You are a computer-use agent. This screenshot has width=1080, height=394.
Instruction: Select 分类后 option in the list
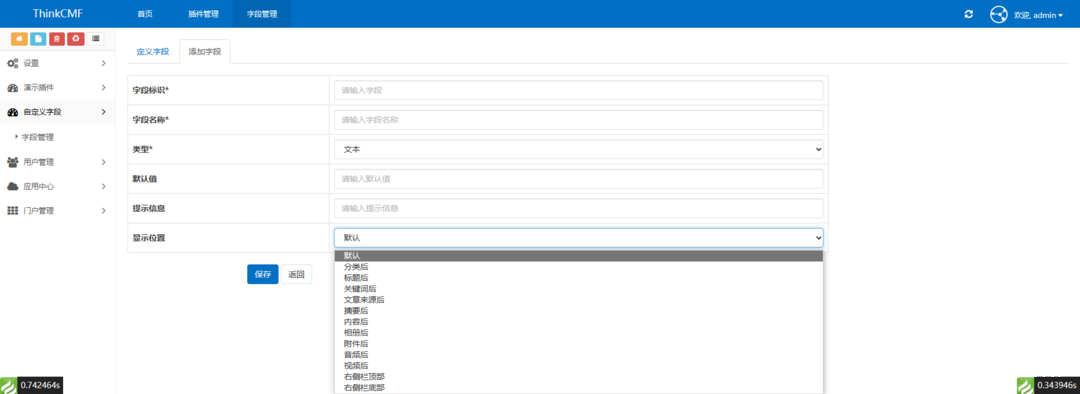[579, 267]
